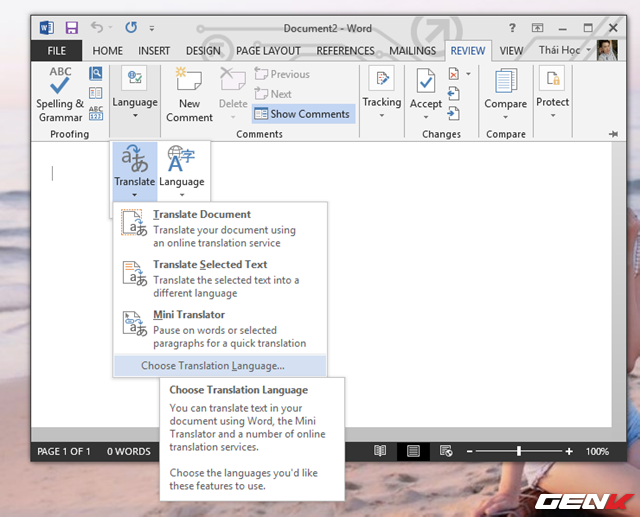Switch to the PAGE LAYOUT tab
This screenshot has height=517, width=640.
click(x=268, y=51)
